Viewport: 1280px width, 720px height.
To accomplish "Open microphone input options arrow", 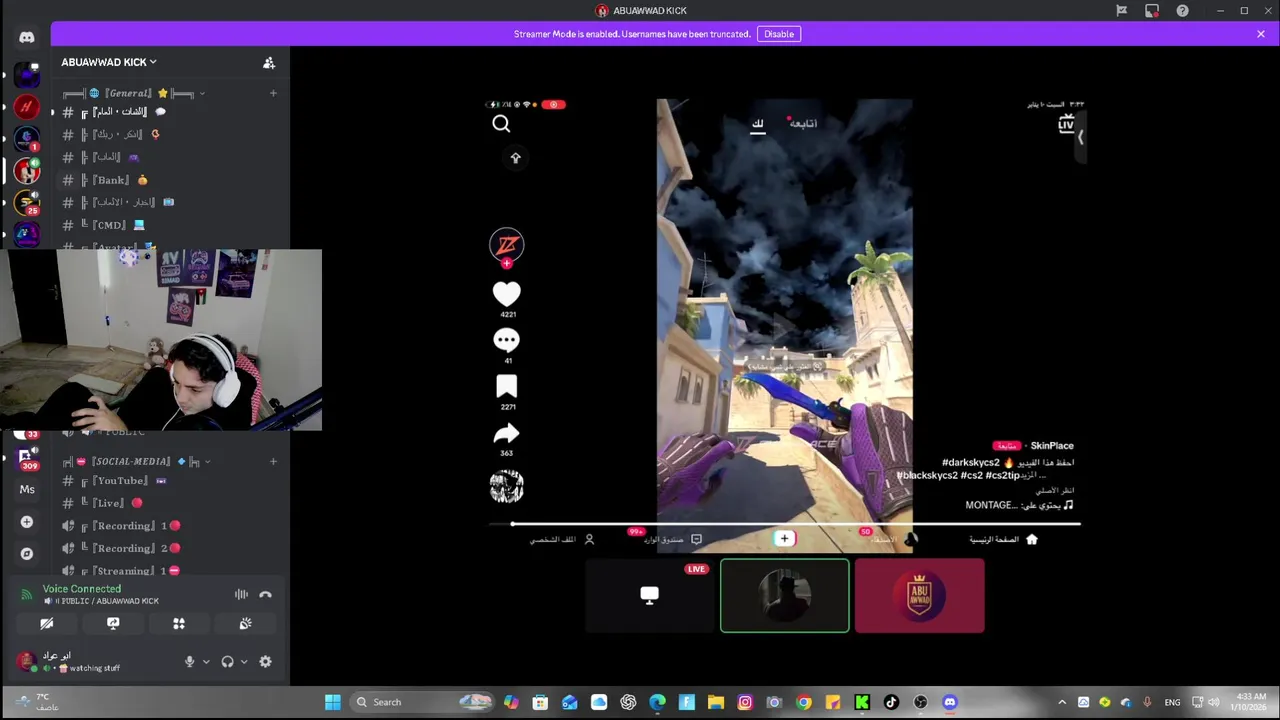I will click(x=205, y=661).
